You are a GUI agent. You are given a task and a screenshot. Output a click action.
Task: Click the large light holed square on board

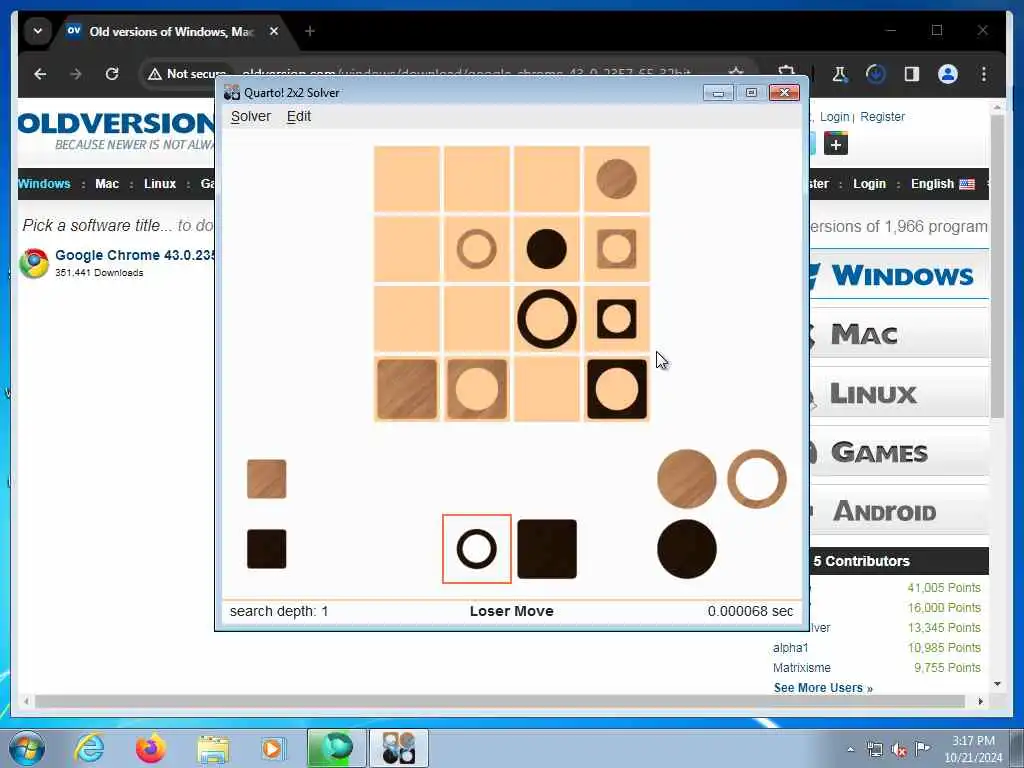click(477, 389)
